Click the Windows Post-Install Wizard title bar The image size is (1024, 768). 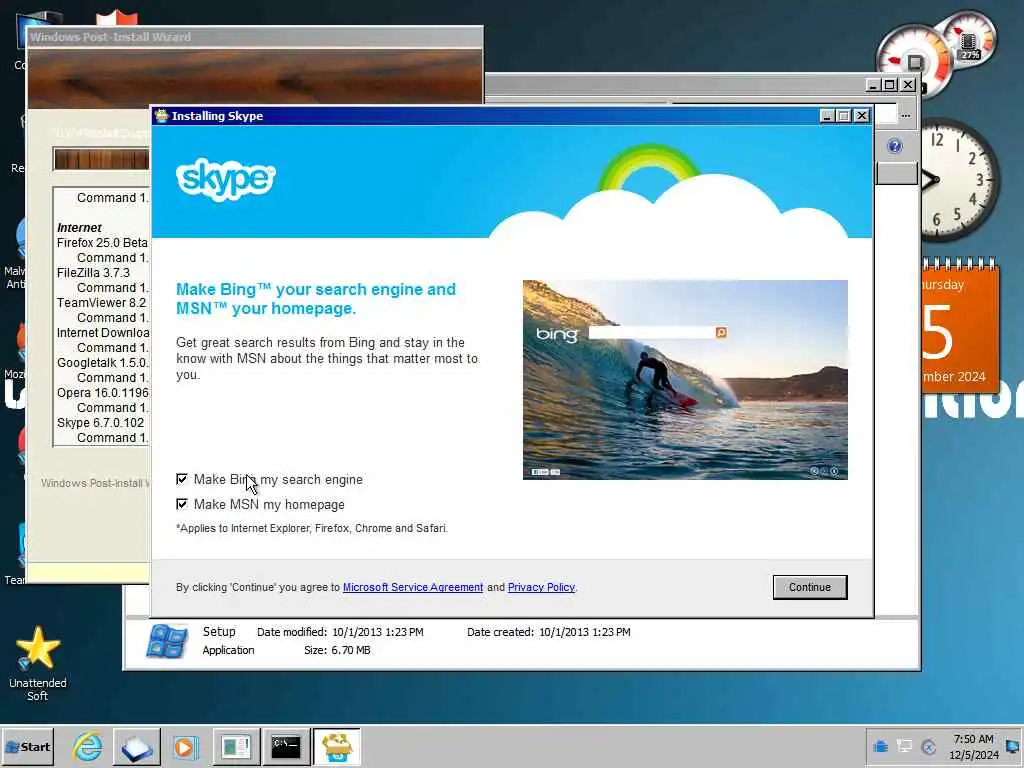tap(255, 37)
